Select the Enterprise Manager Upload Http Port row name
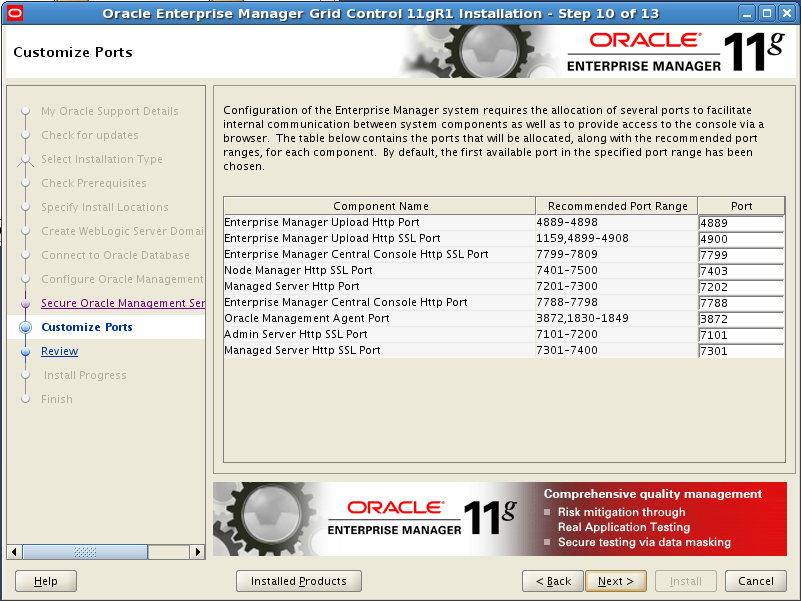 tap(321, 222)
